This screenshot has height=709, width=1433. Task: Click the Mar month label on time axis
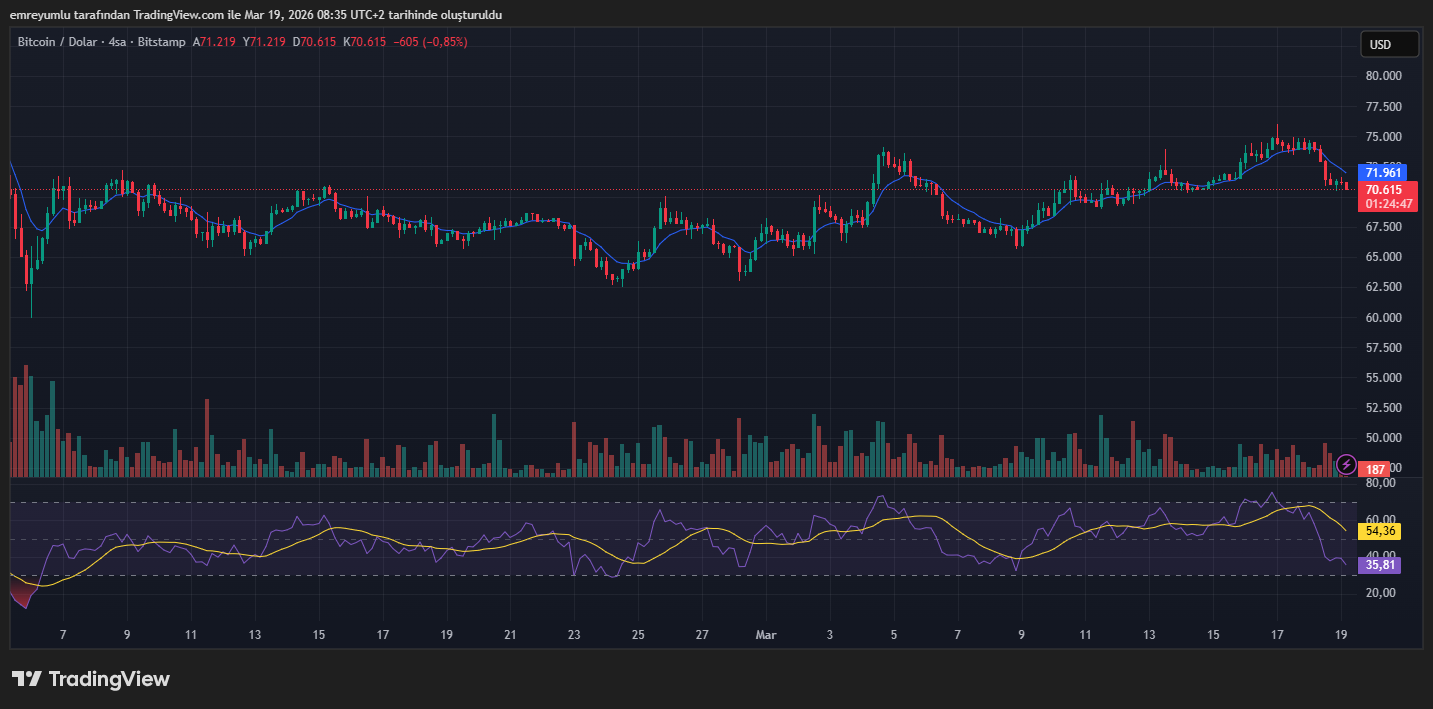[x=766, y=634]
